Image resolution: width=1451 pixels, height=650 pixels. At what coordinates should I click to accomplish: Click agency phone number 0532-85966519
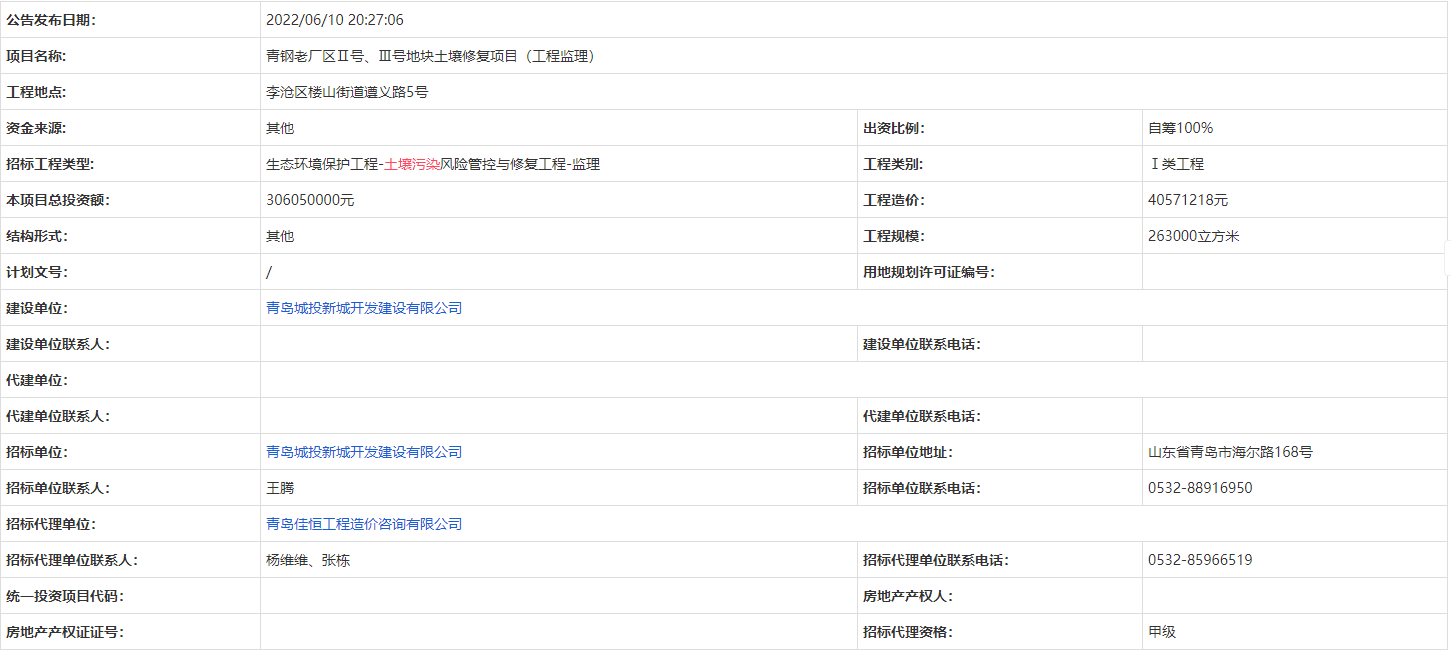pos(1200,560)
